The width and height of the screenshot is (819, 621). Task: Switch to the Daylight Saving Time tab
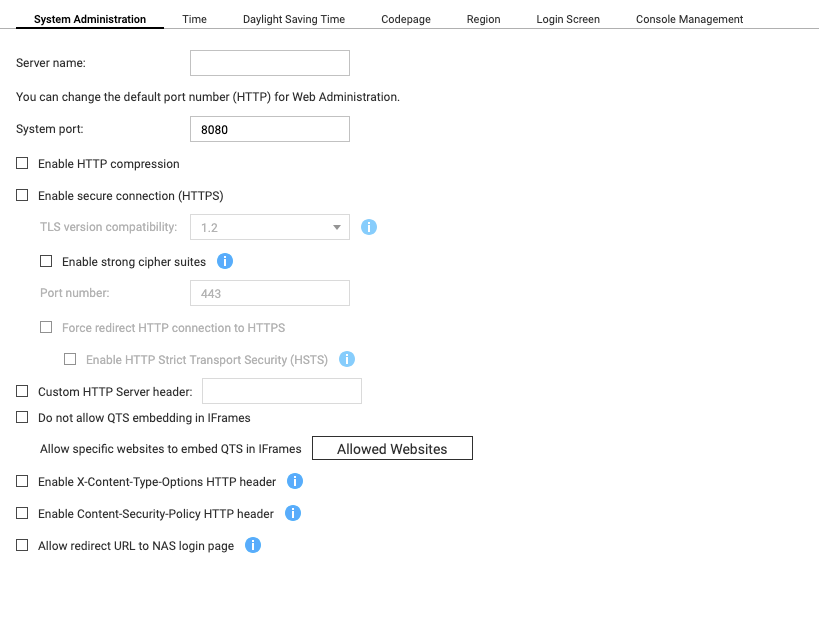point(294,19)
